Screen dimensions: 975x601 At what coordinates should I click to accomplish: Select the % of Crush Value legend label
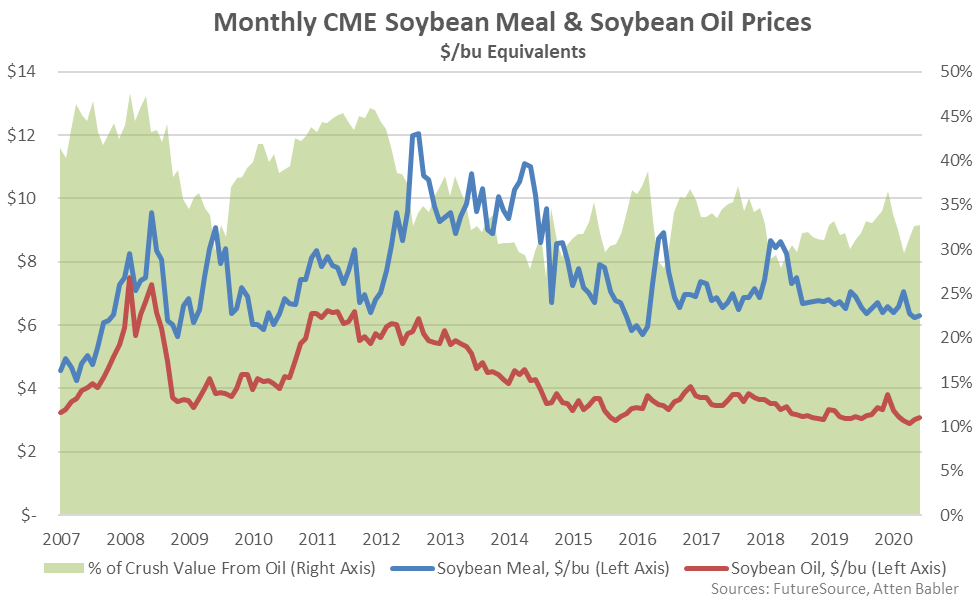[x=232, y=568]
